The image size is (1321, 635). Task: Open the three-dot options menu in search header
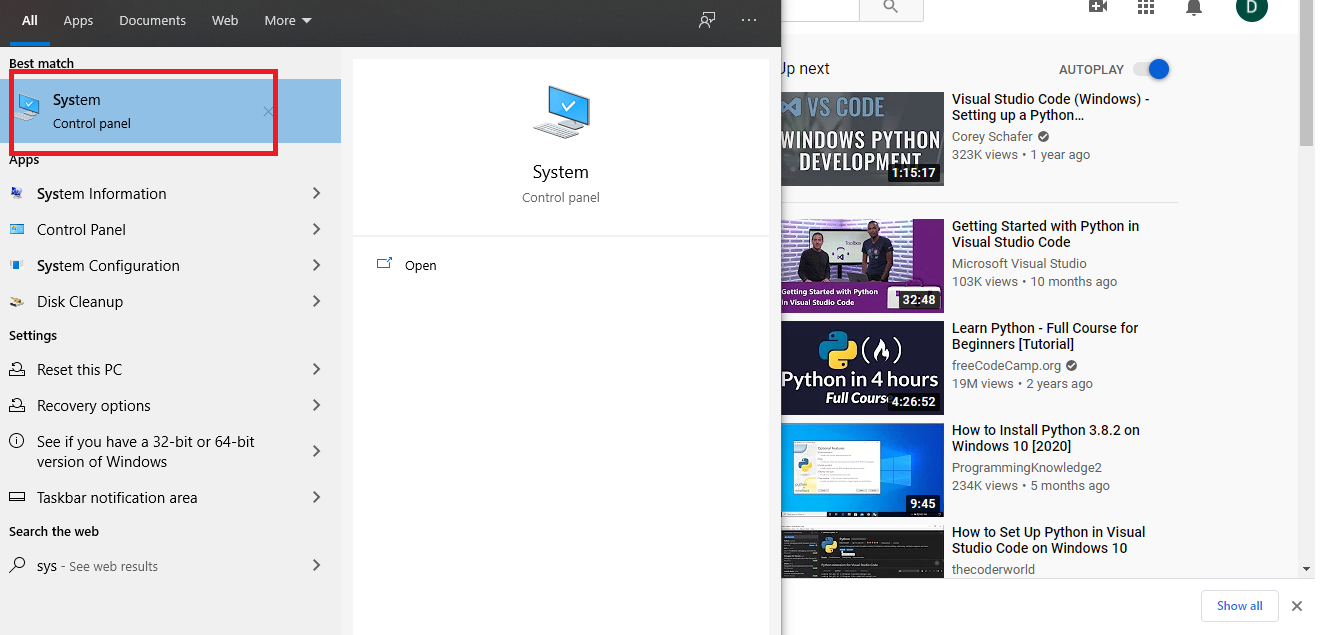pos(749,20)
